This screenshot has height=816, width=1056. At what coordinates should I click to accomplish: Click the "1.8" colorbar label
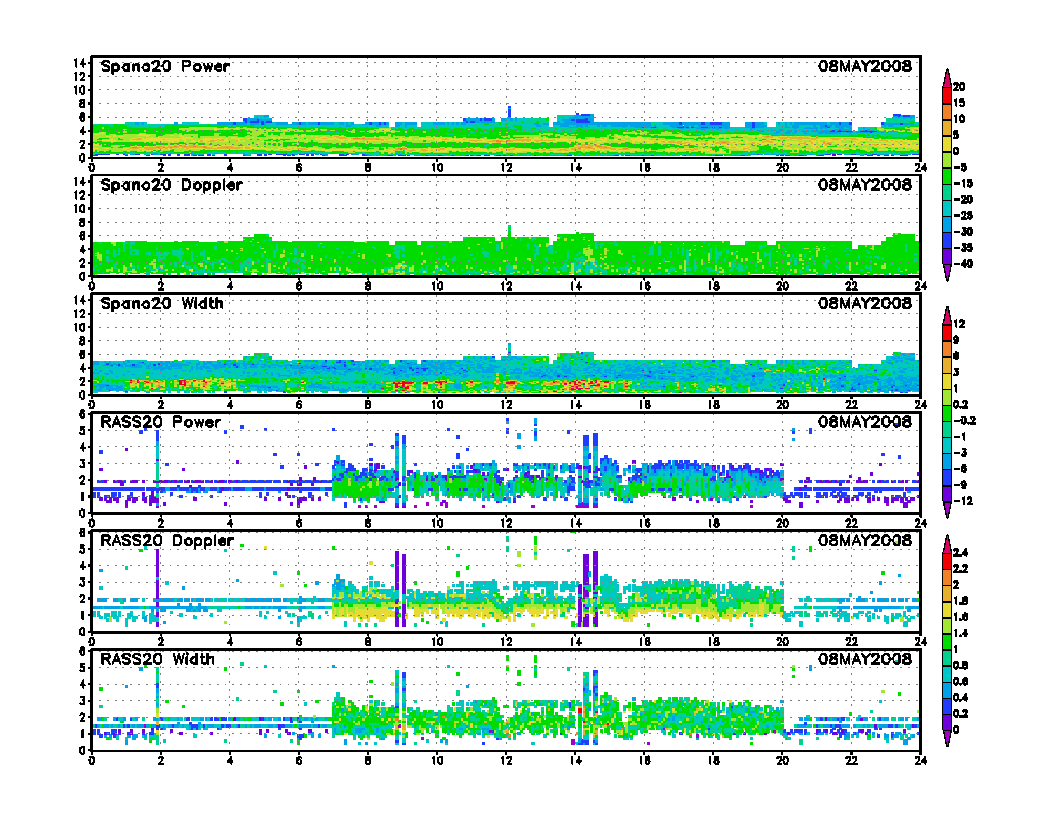pyautogui.click(x=960, y=601)
